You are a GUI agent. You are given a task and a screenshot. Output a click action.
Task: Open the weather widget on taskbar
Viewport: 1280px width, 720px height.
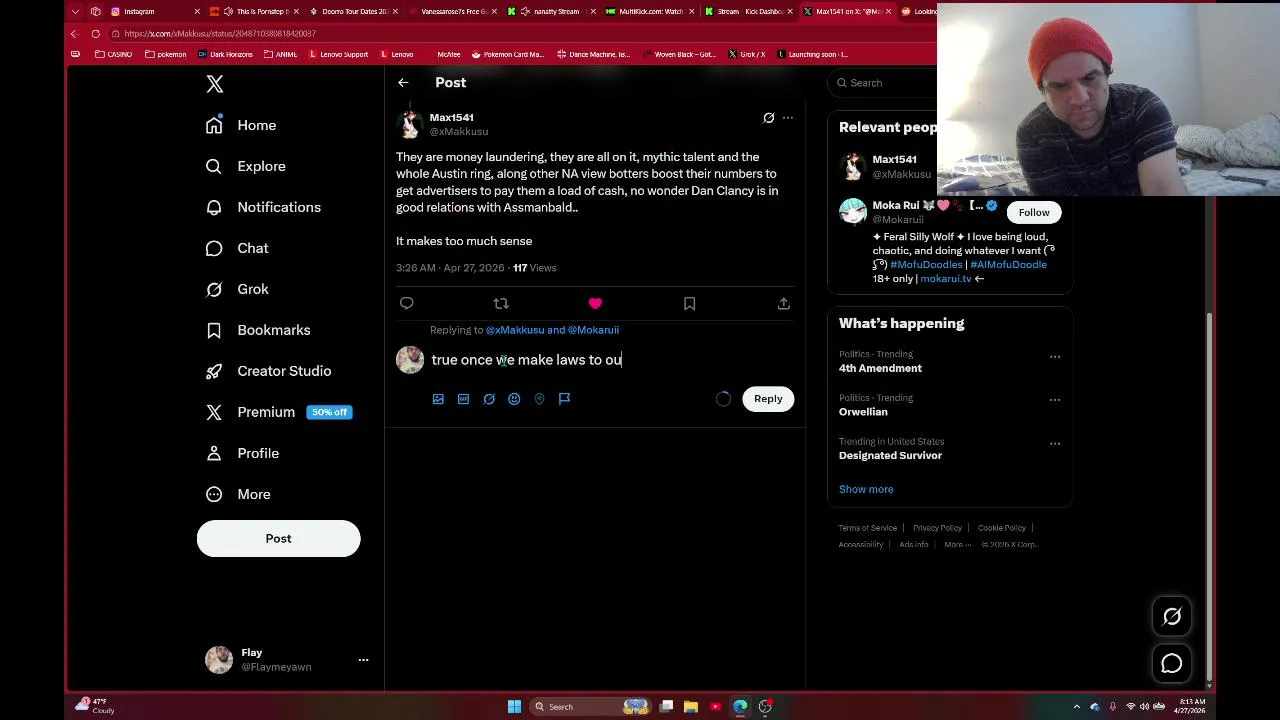[x=95, y=707]
